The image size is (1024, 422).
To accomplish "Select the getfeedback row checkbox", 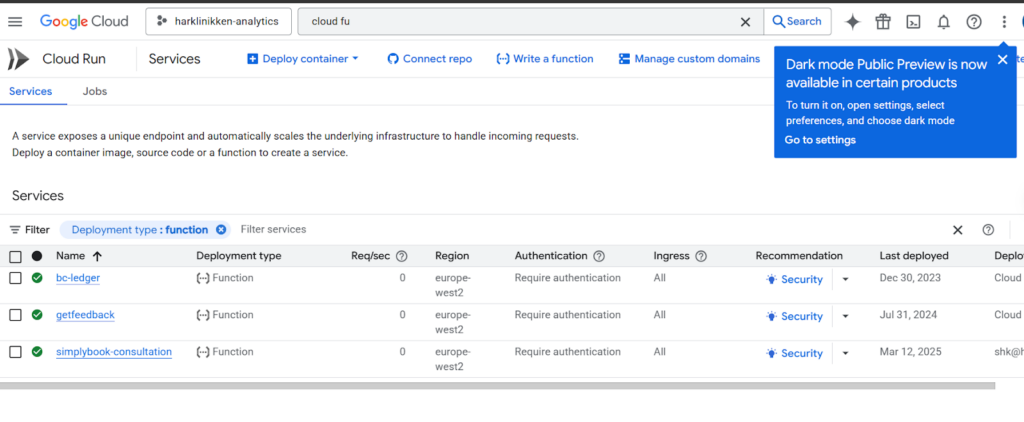I will [15, 315].
